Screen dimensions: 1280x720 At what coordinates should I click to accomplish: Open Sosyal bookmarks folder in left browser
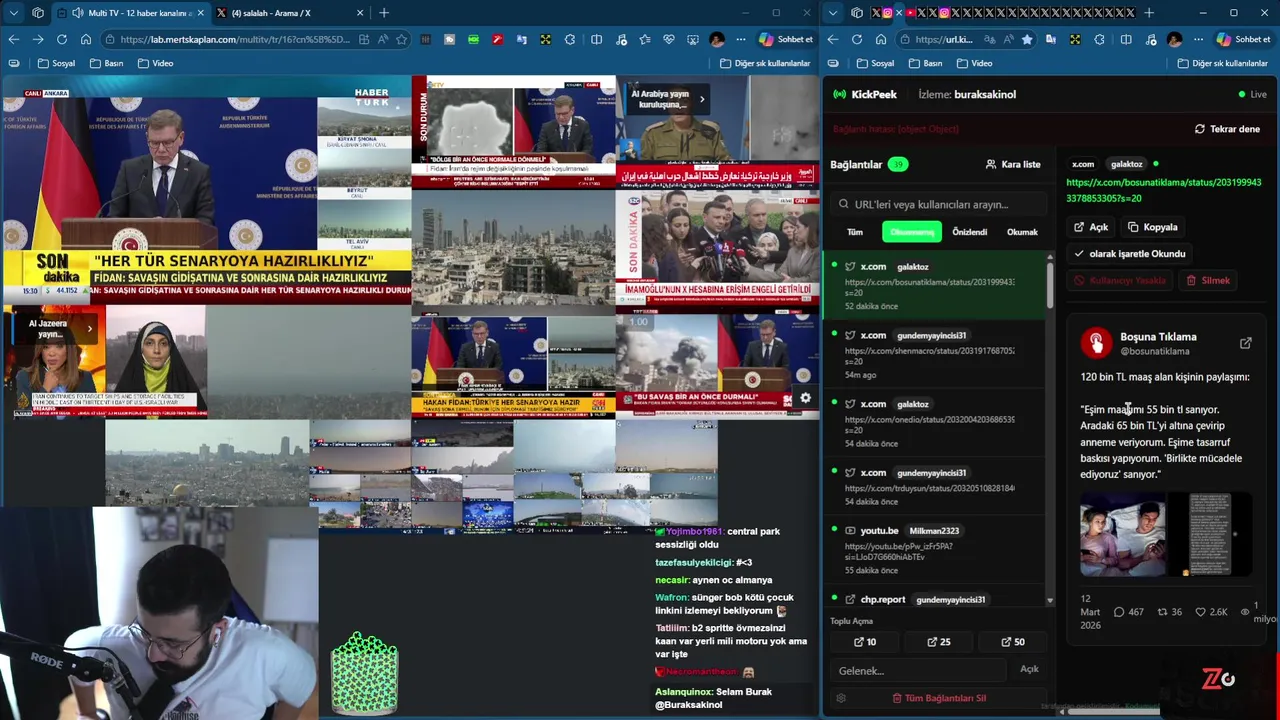point(56,63)
